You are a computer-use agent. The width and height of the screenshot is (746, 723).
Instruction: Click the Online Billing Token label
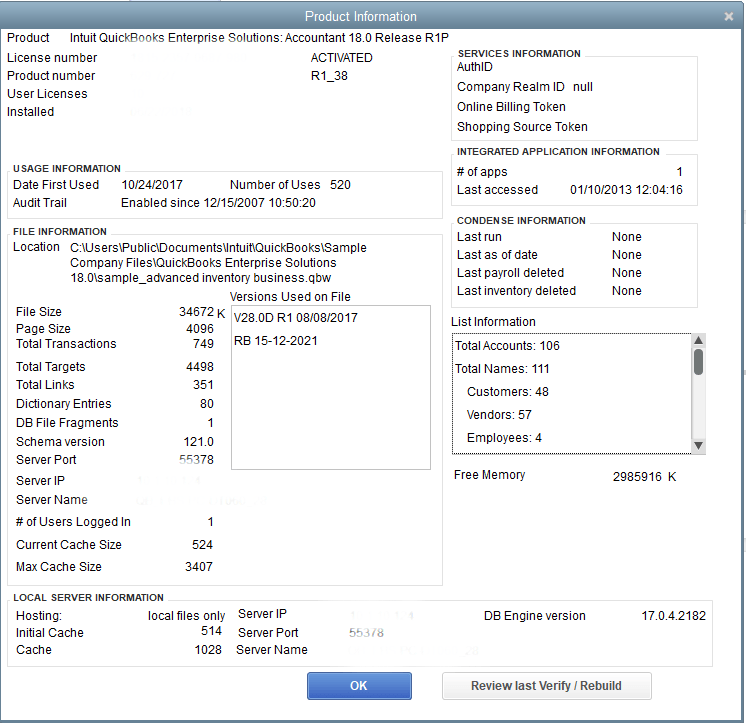click(511, 107)
